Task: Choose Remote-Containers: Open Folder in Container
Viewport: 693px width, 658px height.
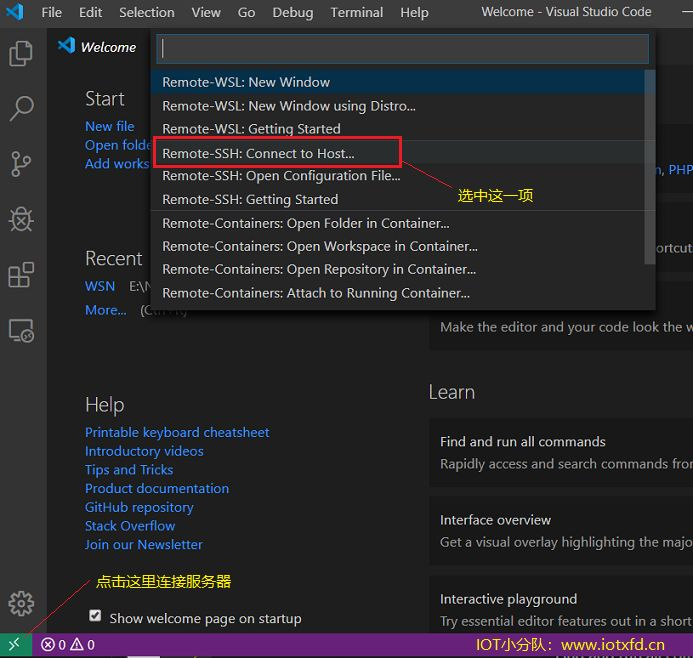Action: 398,223
